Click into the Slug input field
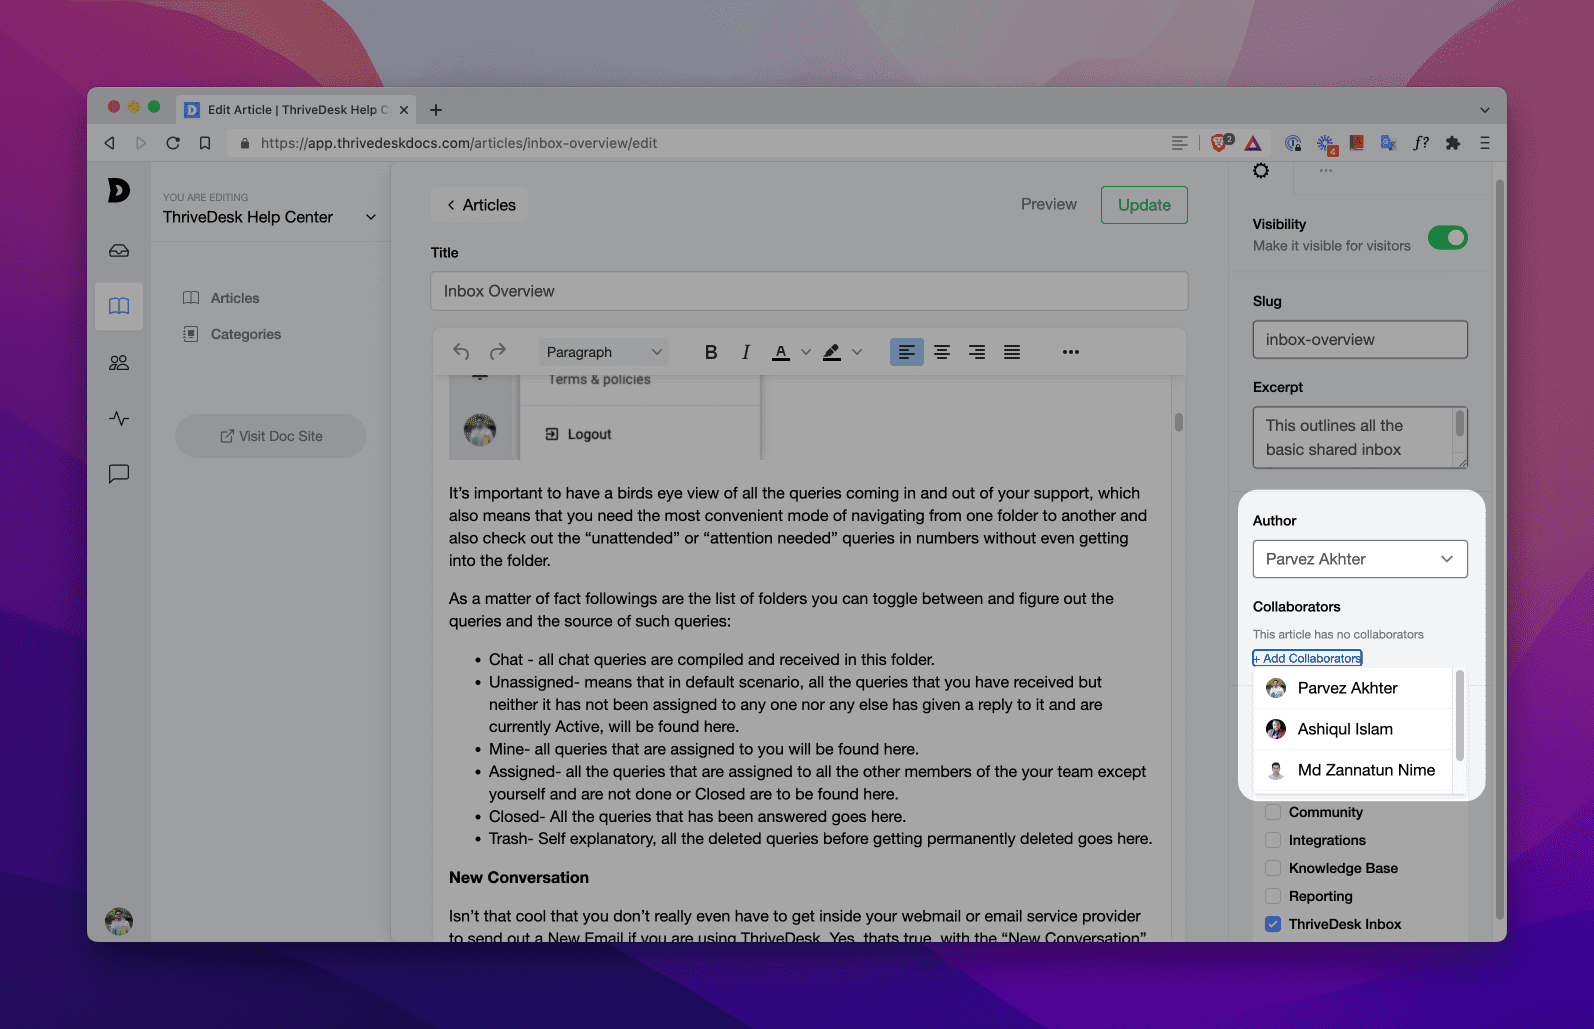This screenshot has height=1029, width=1594. click(x=1360, y=339)
